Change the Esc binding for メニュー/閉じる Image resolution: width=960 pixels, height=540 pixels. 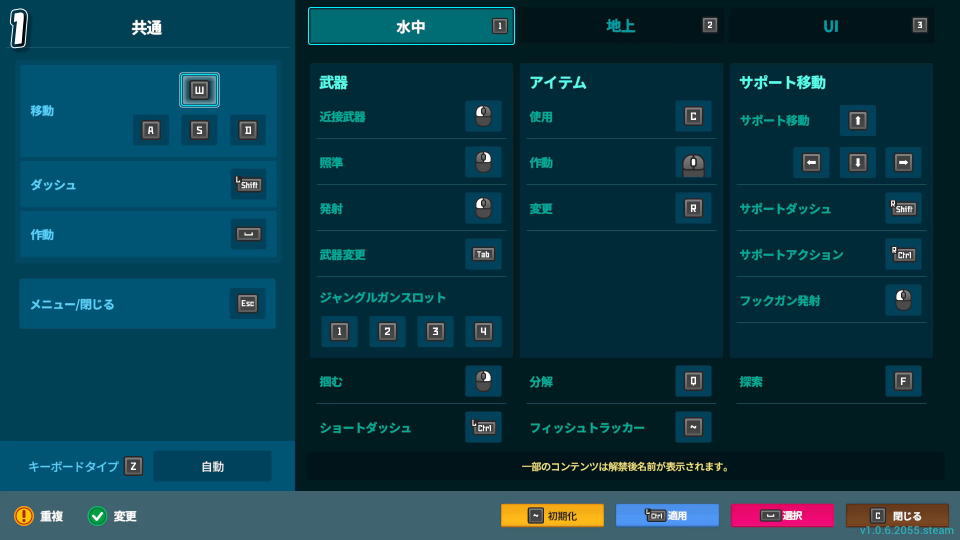pos(247,303)
